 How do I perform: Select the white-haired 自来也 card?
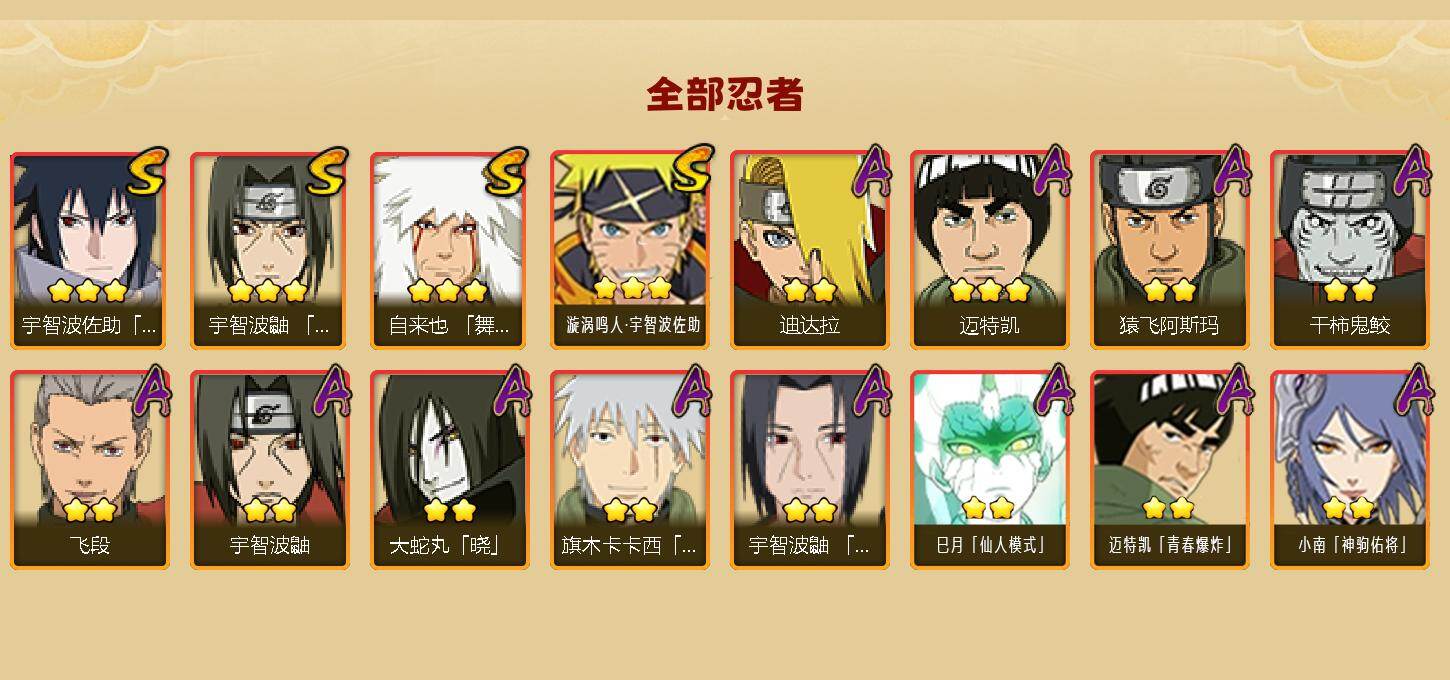(x=450, y=250)
